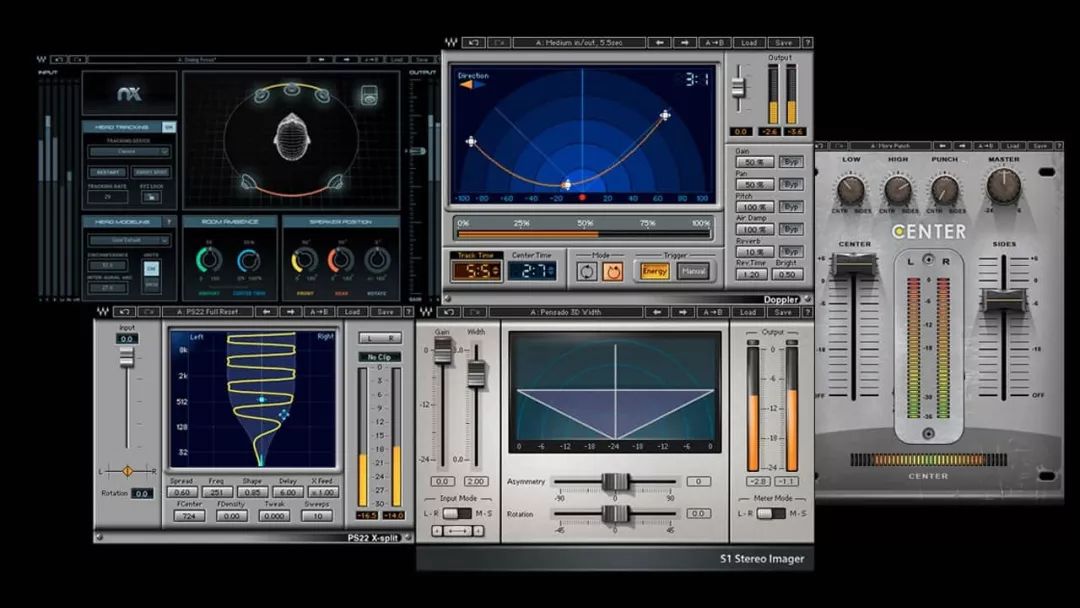Click the Energy trigger button in Doppler
The height and width of the screenshot is (608, 1080).
coord(655,271)
